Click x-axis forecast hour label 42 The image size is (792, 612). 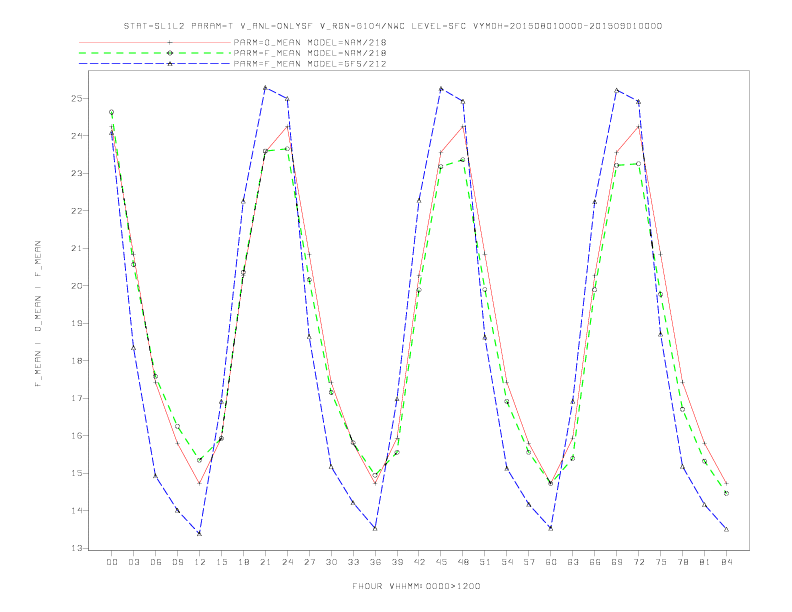[419, 562]
